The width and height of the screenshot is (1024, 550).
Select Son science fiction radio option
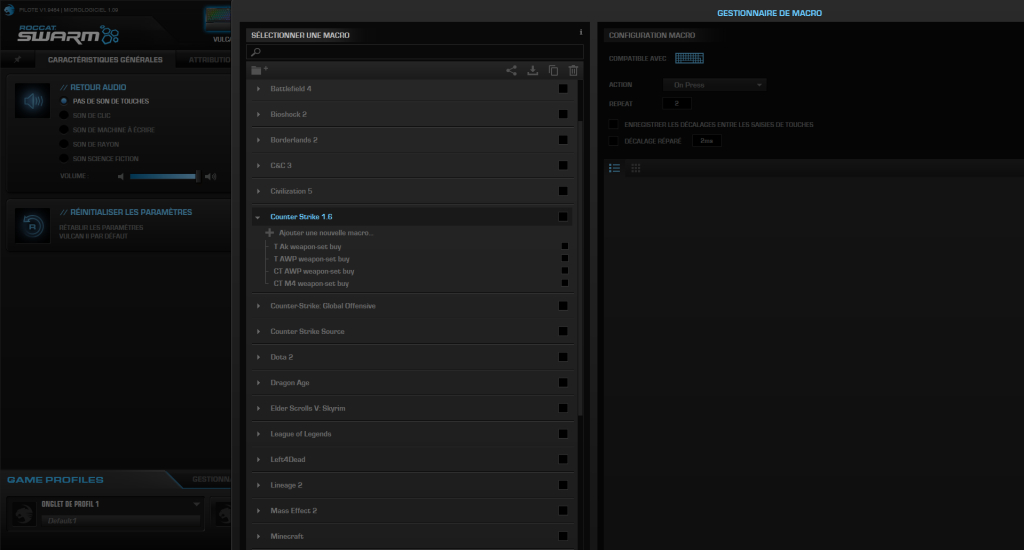click(x=64, y=159)
